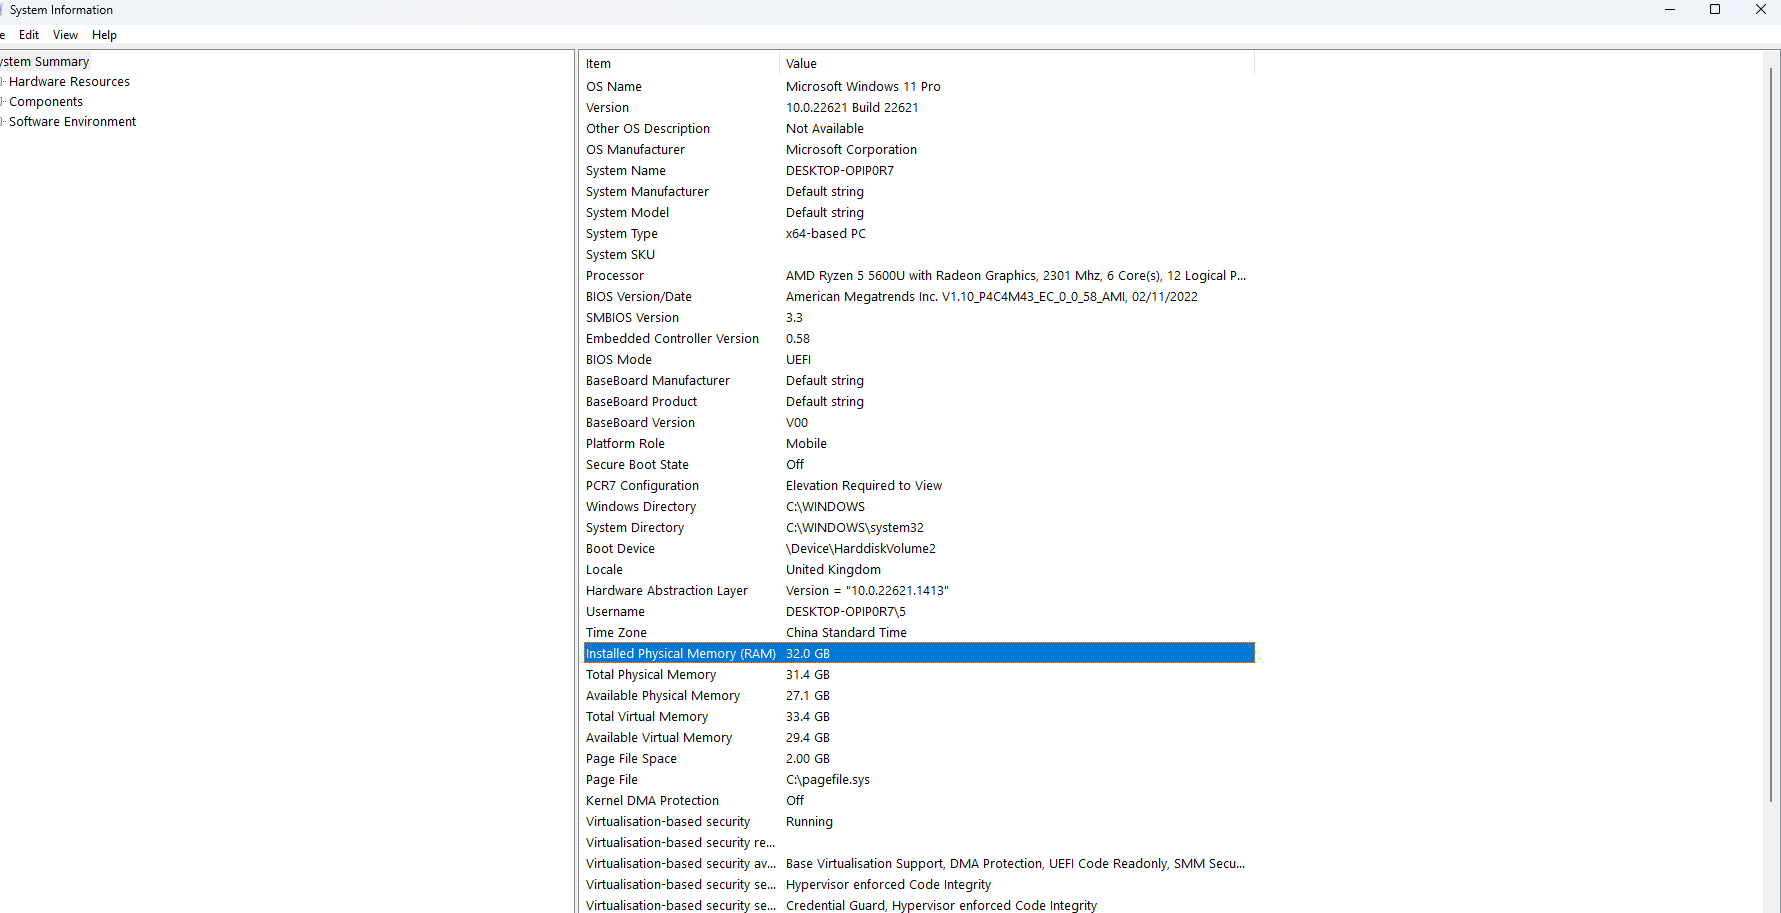1781x913 pixels.
Task: Expand the Components node
Action: (x=3, y=102)
